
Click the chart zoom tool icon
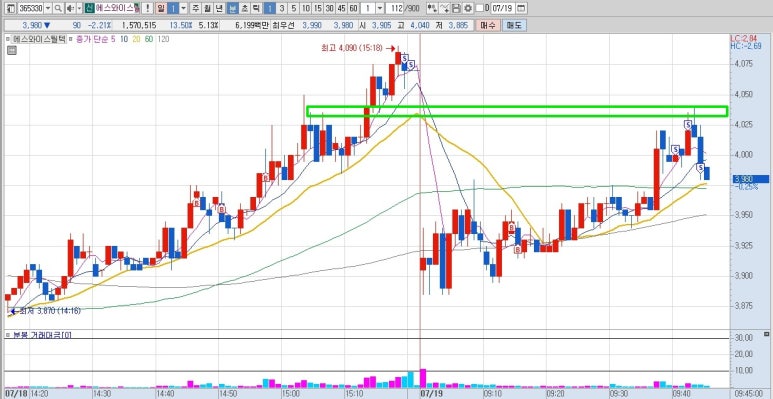click(x=432, y=8)
